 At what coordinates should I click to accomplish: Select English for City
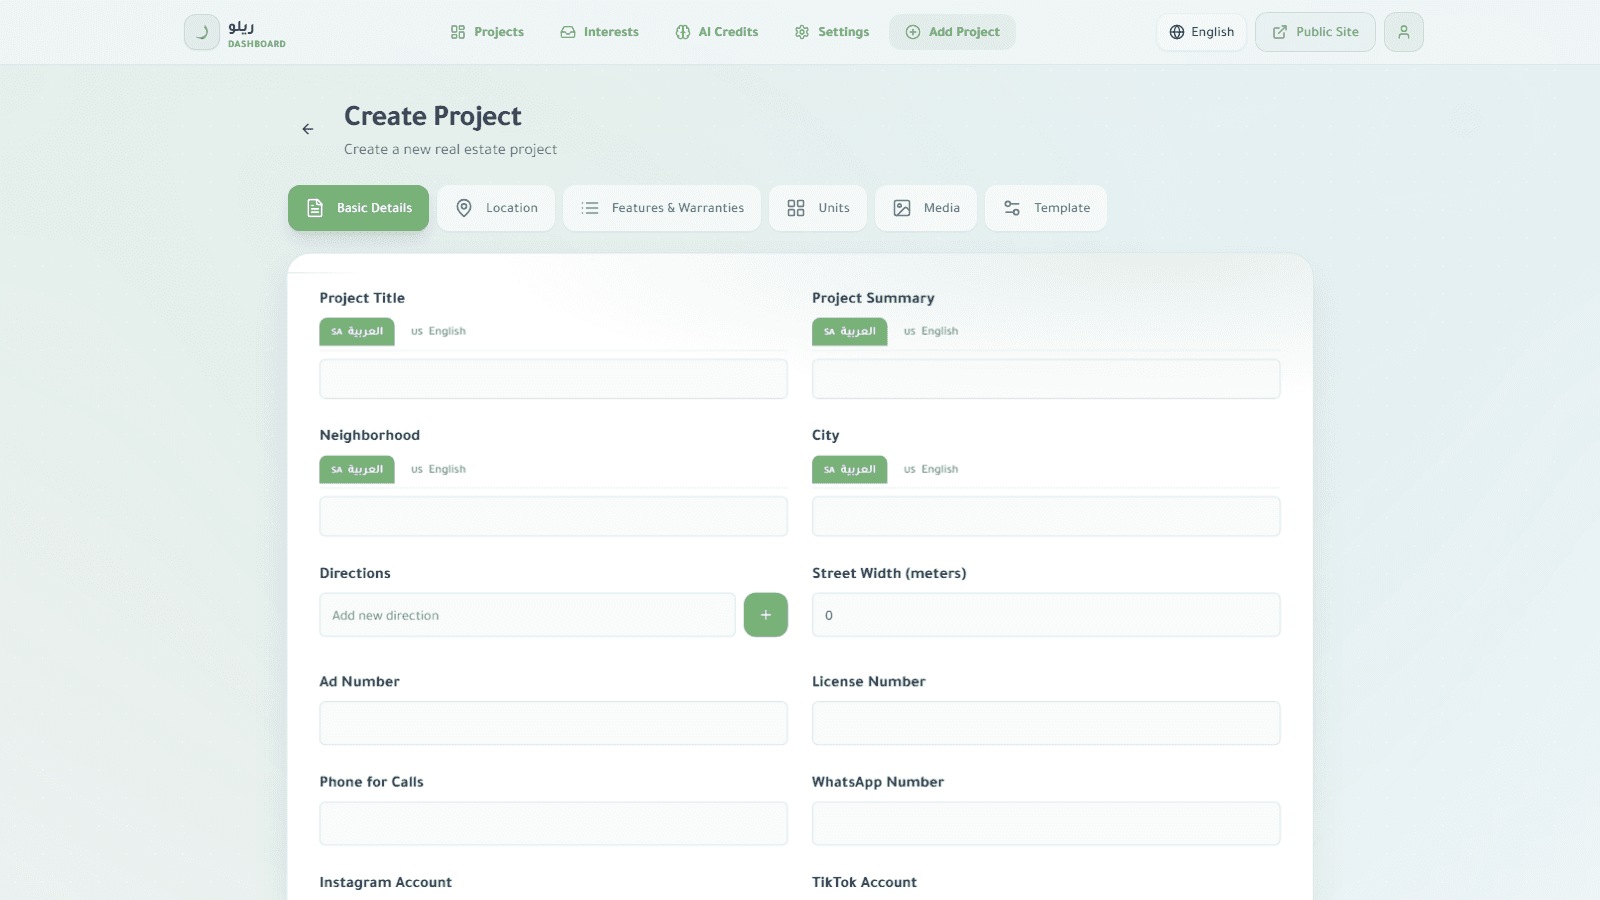tap(931, 469)
